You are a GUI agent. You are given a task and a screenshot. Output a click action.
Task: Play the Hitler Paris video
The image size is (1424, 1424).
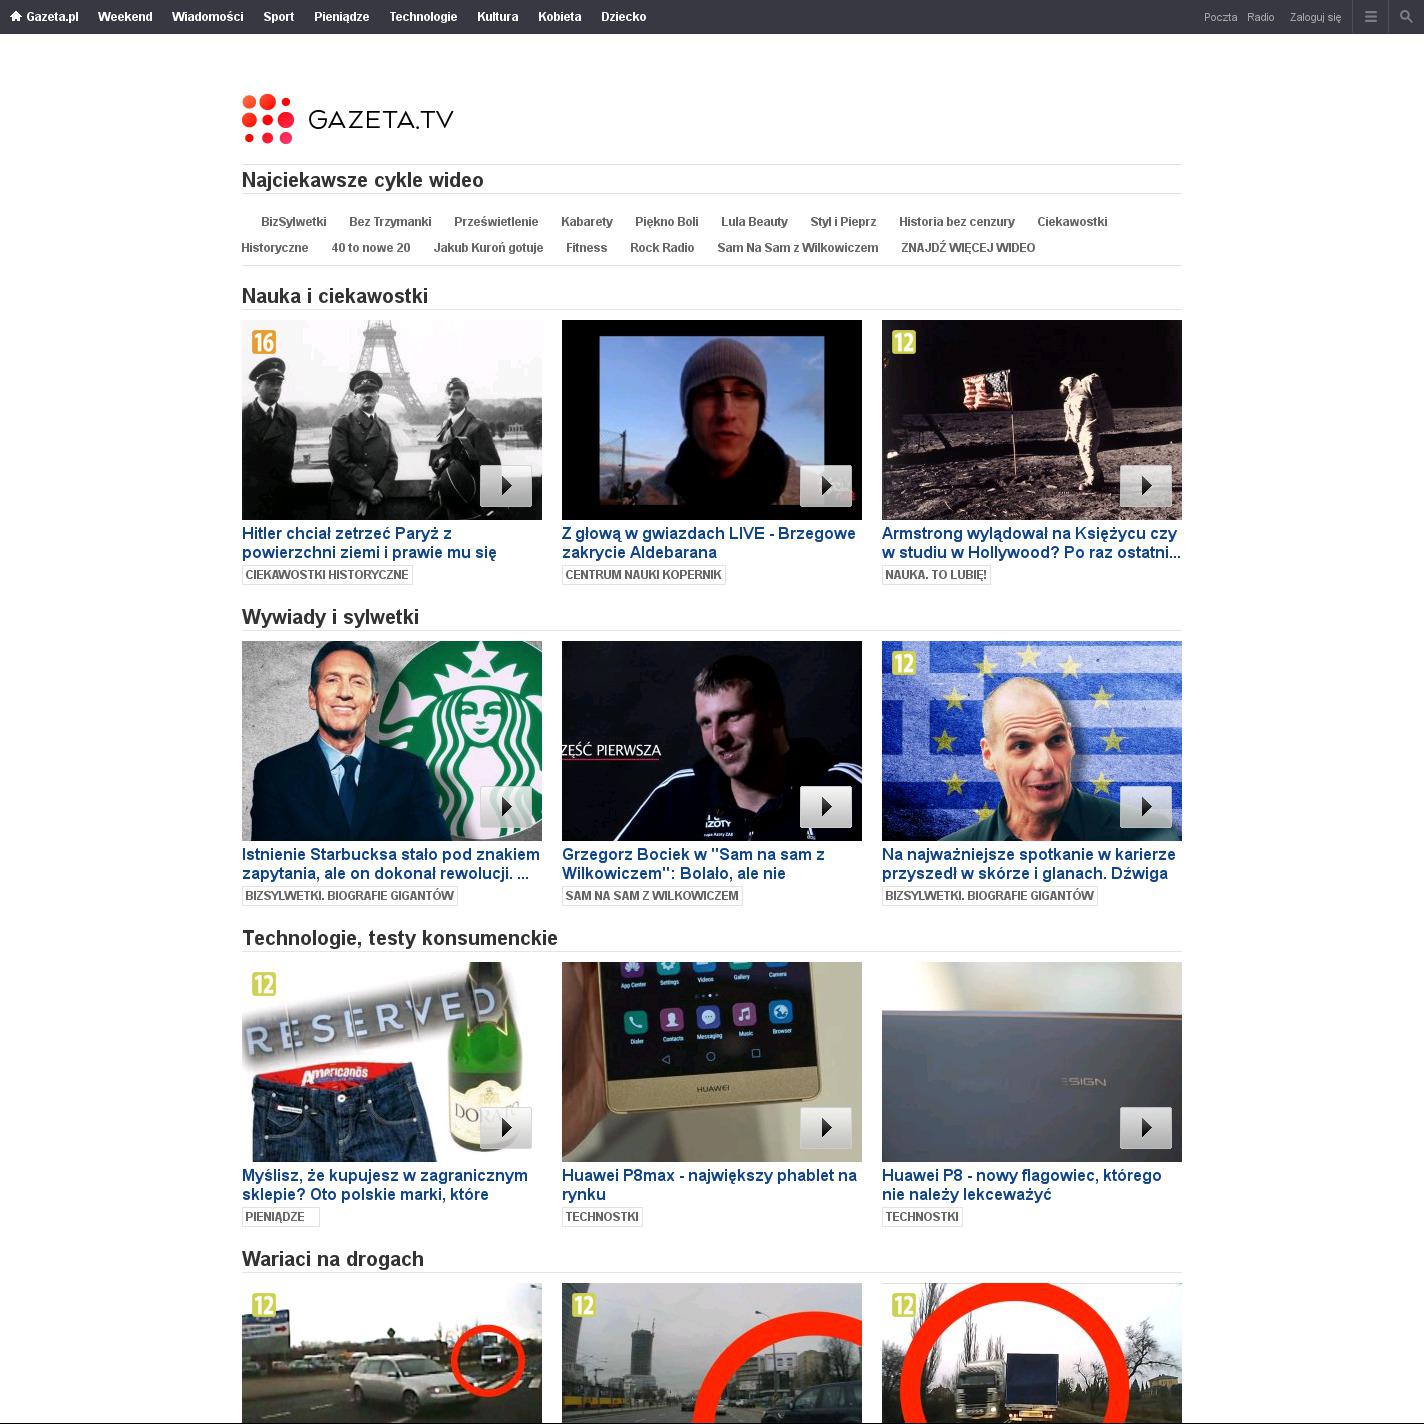coord(505,486)
